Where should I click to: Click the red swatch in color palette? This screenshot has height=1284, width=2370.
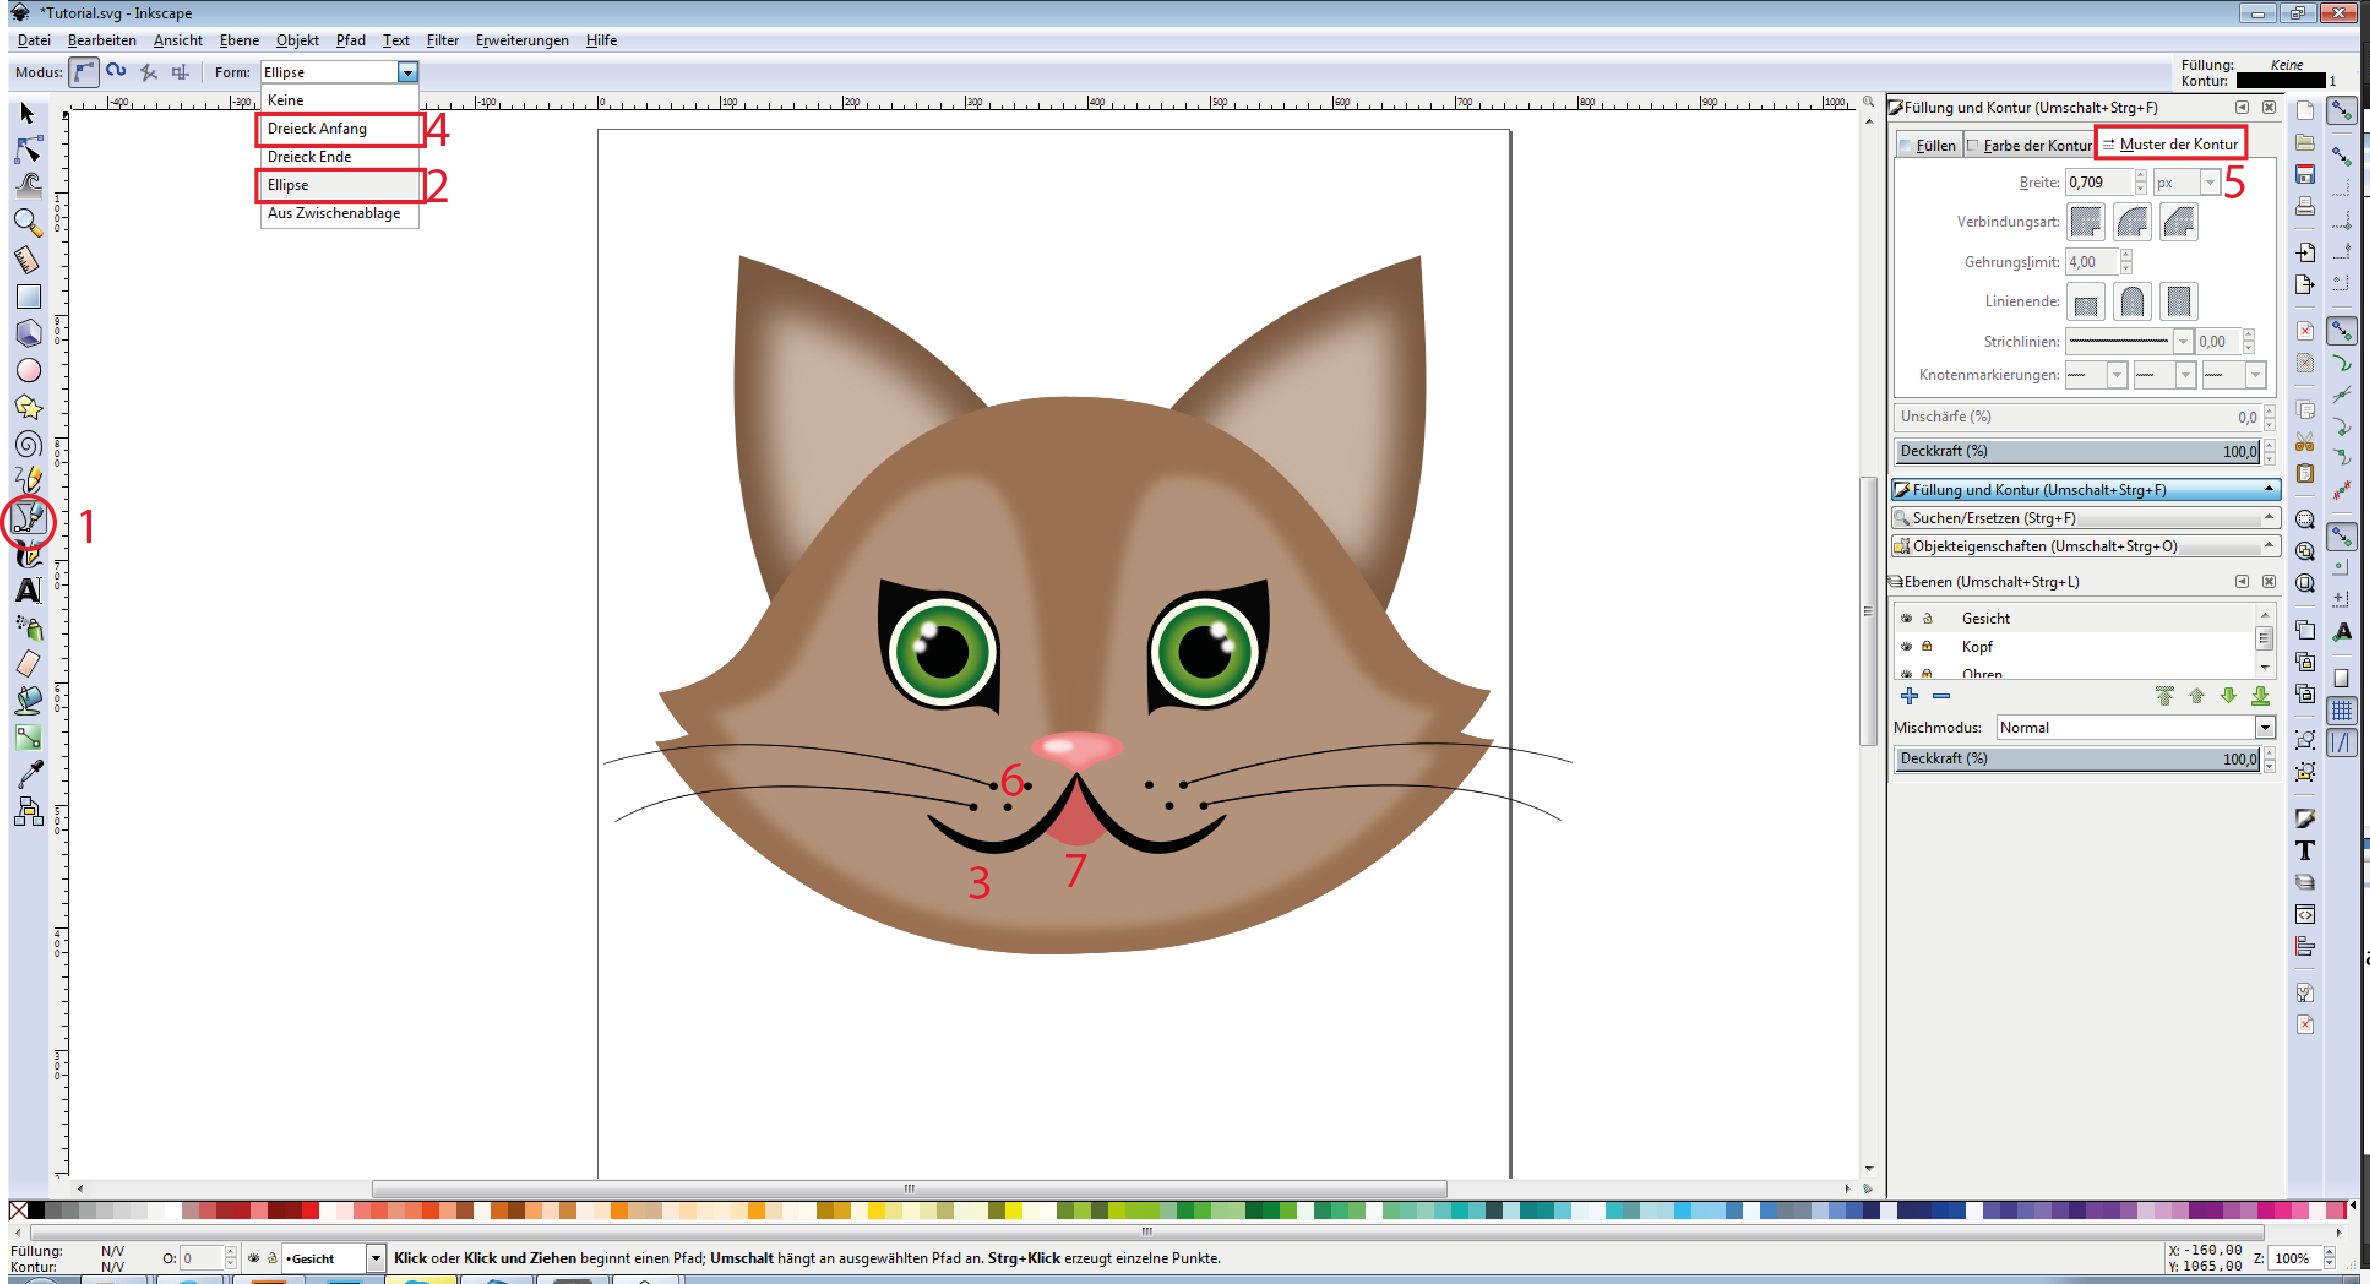(310, 1210)
